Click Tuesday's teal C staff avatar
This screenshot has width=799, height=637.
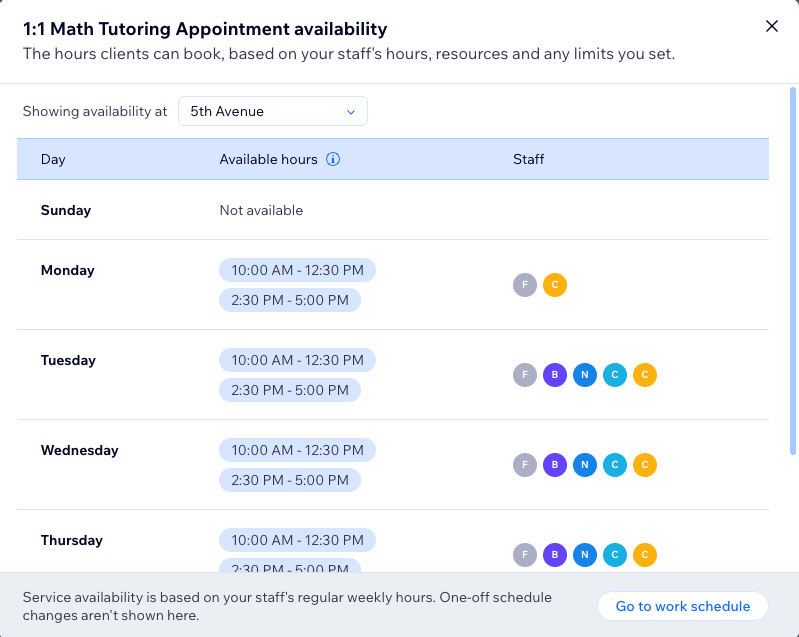pos(615,375)
